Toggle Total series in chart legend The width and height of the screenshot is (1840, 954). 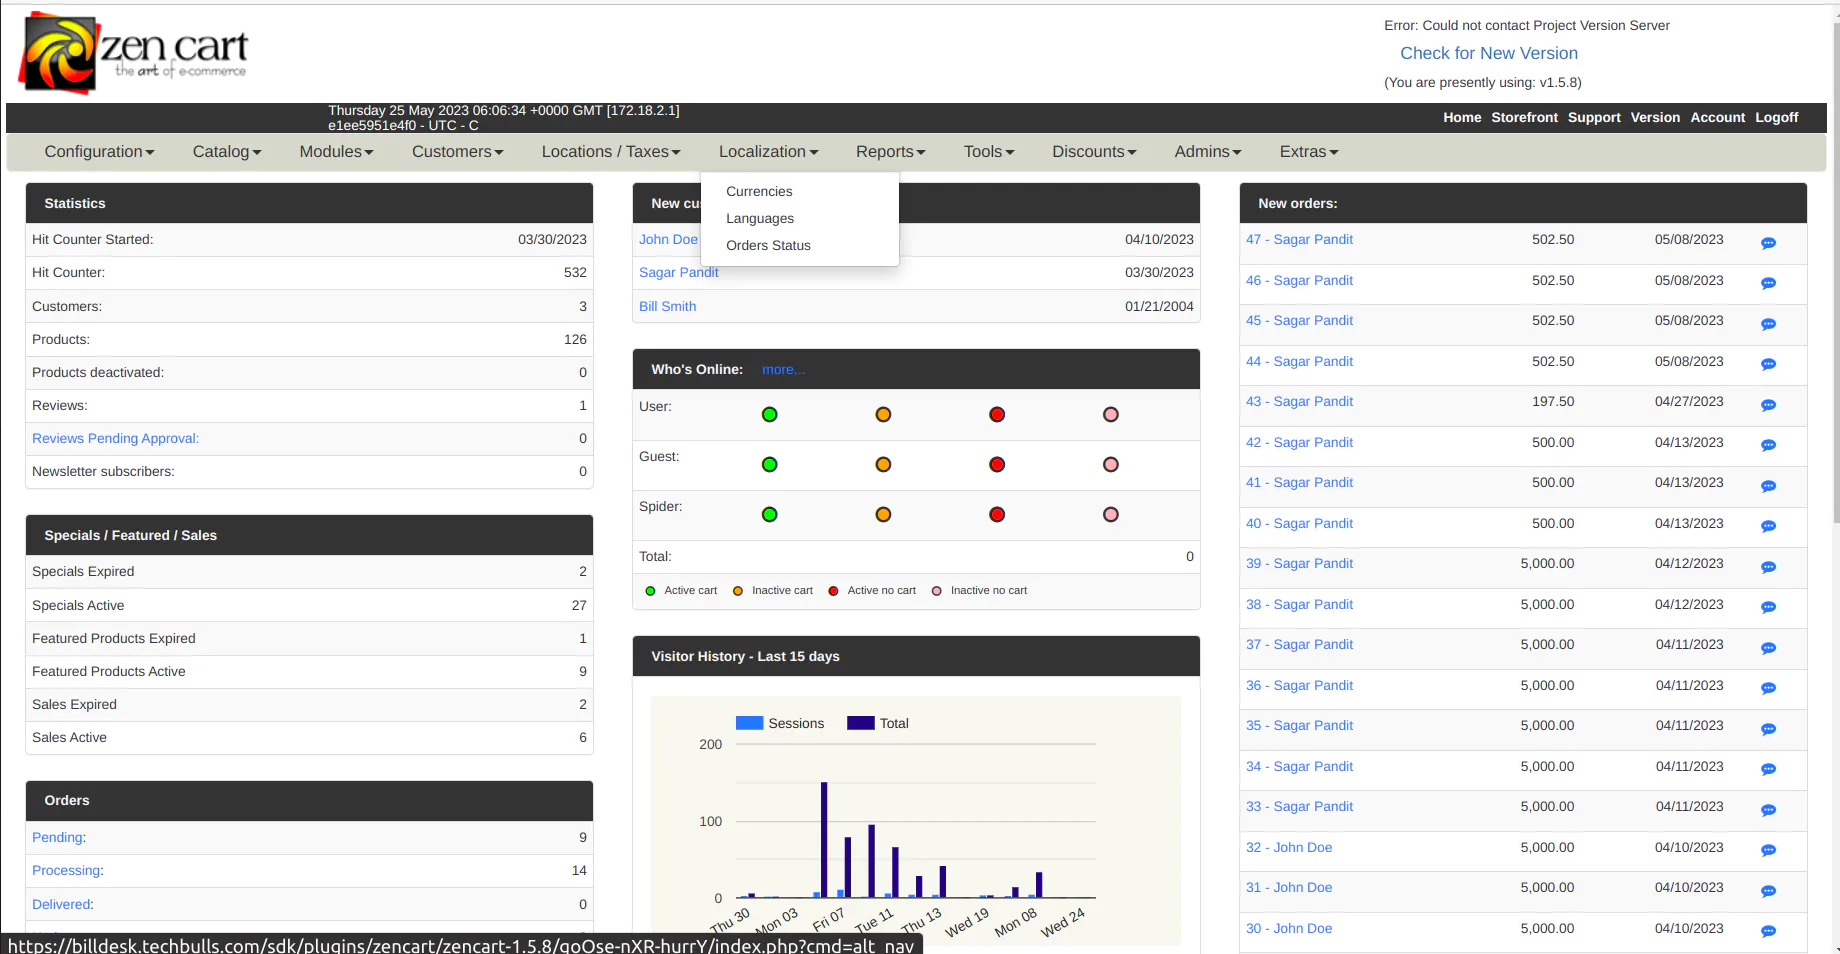878,723
